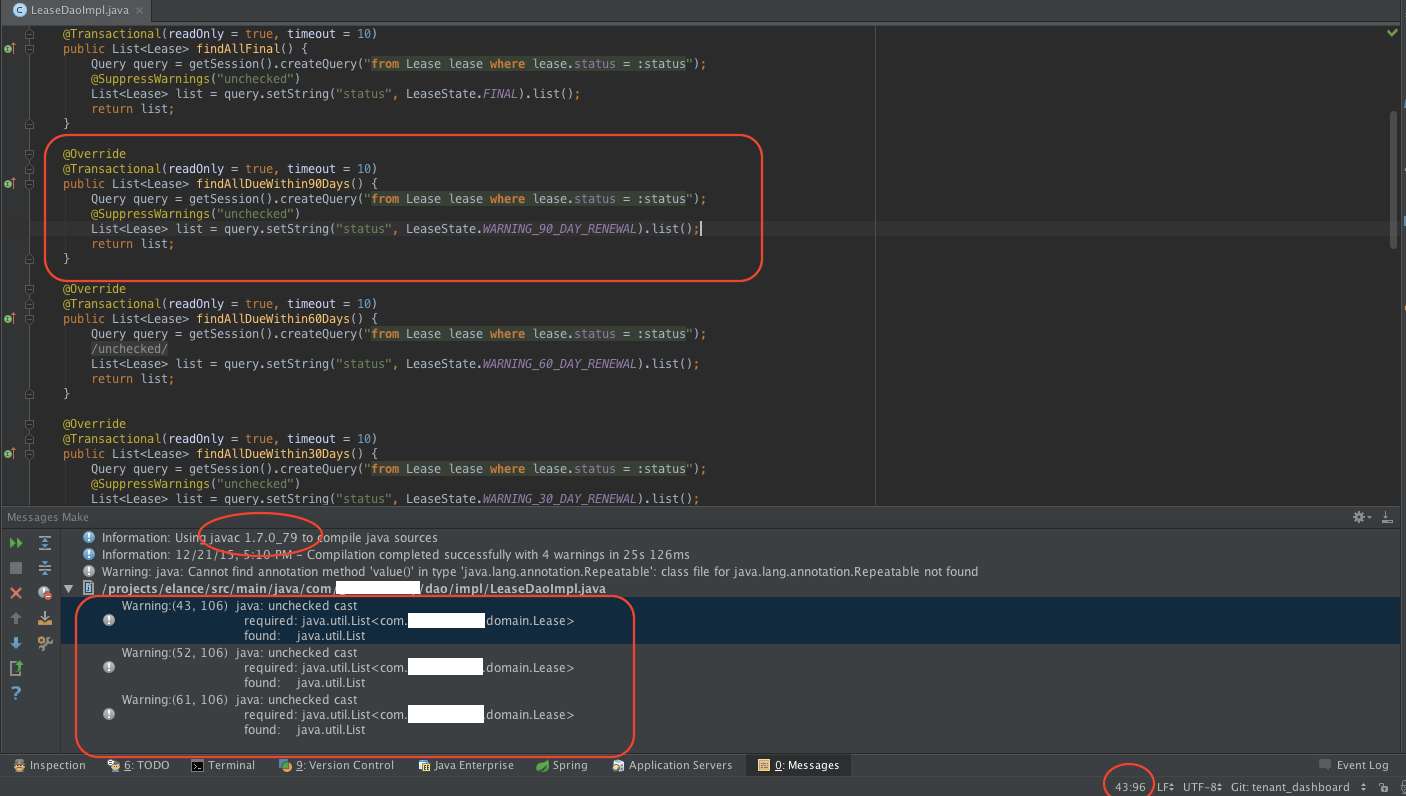This screenshot has height=796, width=1406.
Task: Toggle Autoscroll to Source icon
Action: 45,618
